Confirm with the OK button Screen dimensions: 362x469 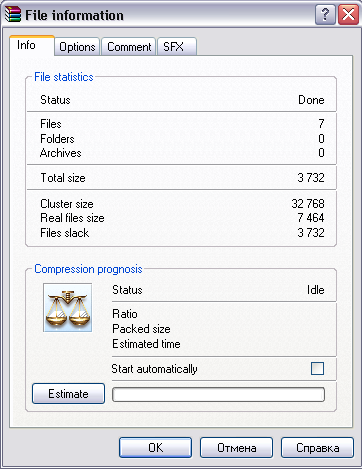click(156, 448)
